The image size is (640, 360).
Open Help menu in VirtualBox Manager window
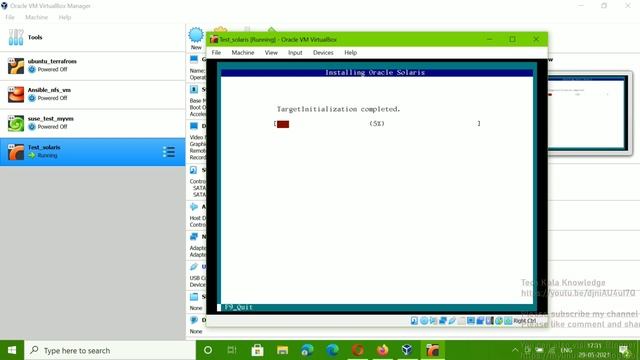(x=64, y=17)
